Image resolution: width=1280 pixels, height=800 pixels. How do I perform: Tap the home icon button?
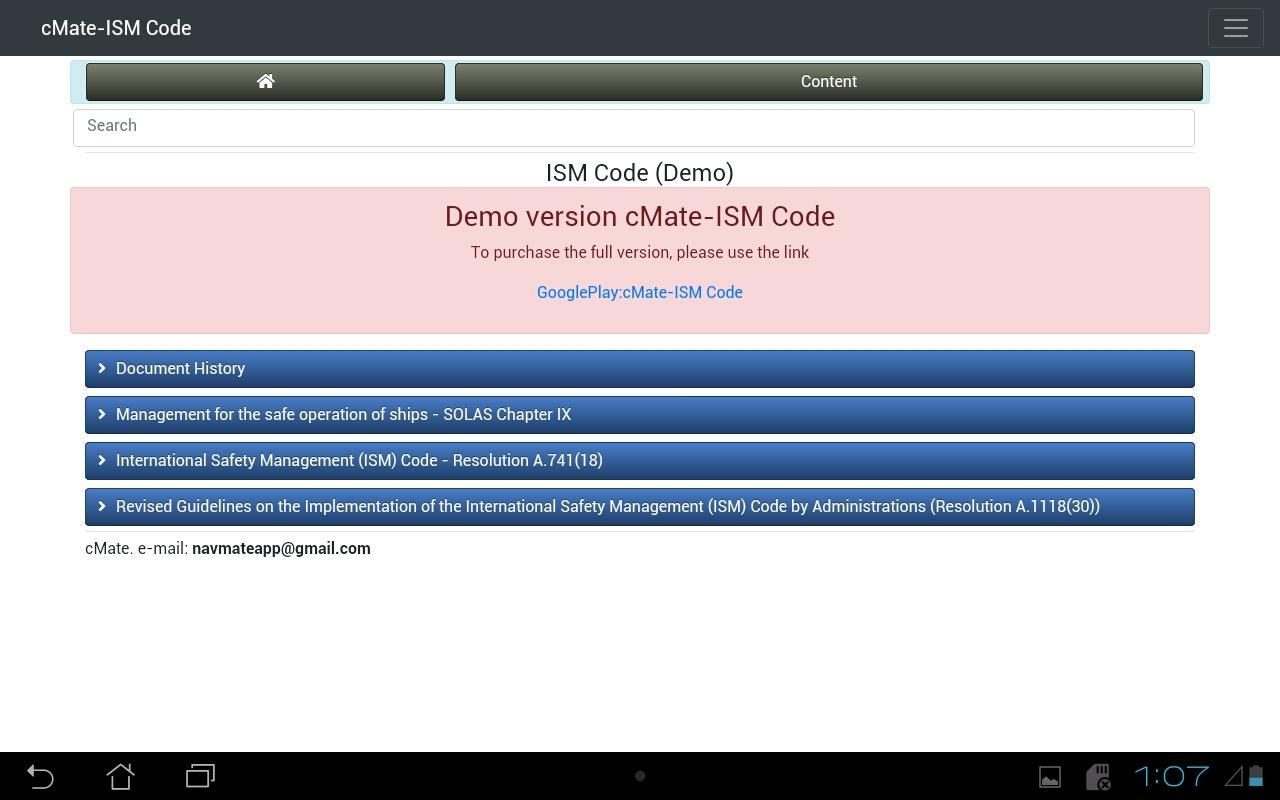(265, 82)
